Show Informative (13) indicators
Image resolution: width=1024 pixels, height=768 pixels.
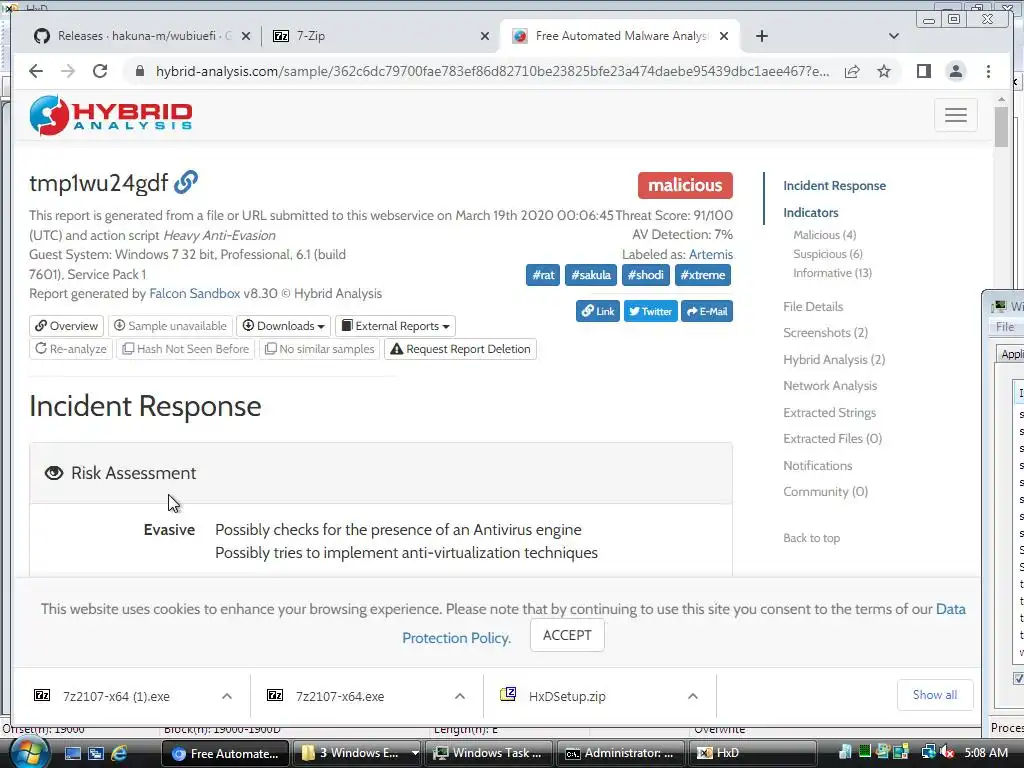[x=832, y=273]
